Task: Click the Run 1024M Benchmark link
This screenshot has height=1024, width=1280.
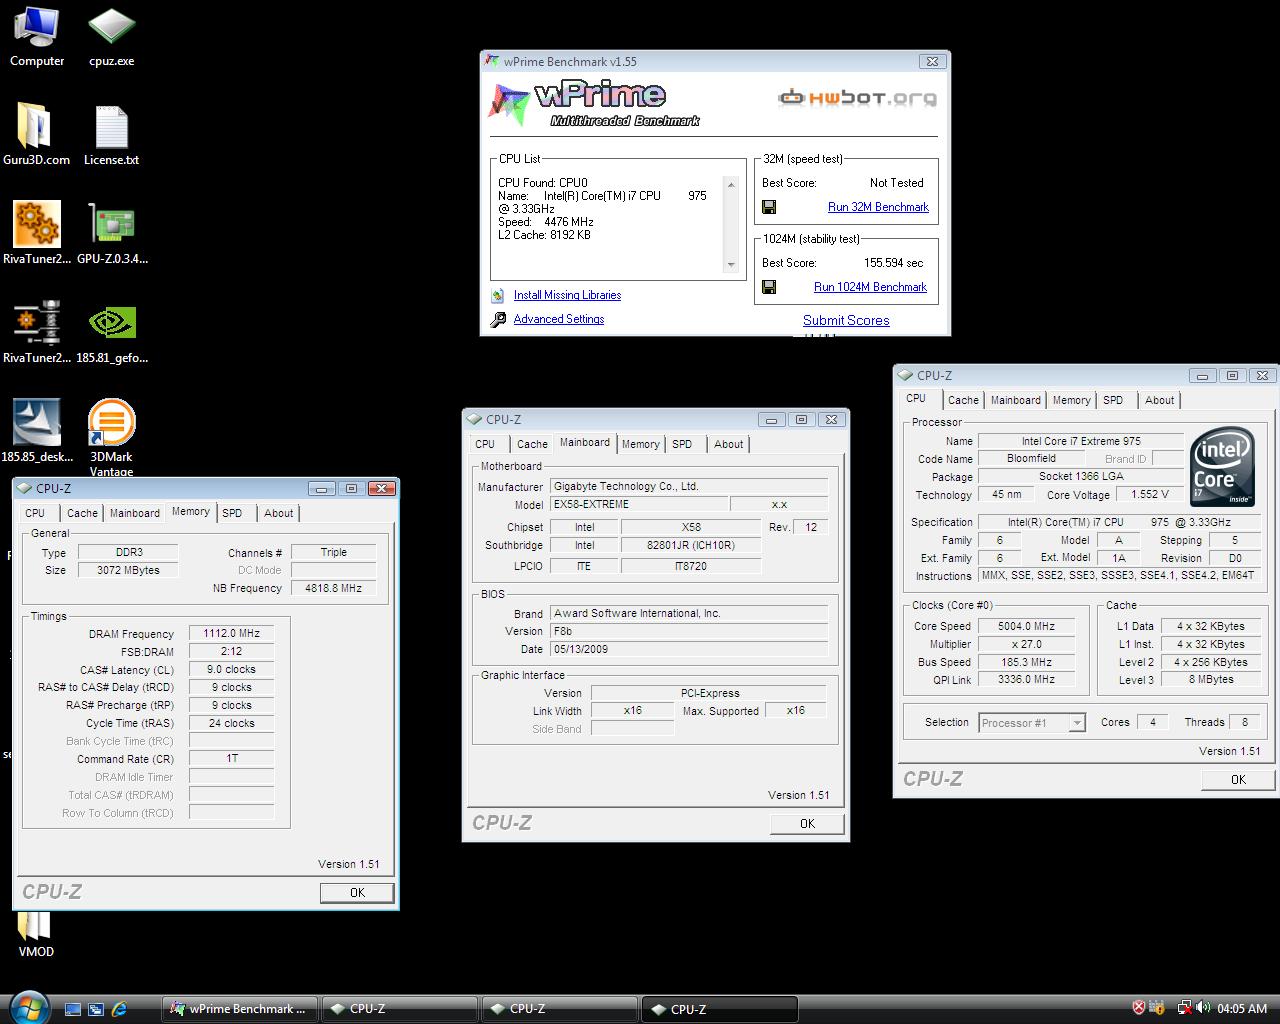Action: point(870,287)
